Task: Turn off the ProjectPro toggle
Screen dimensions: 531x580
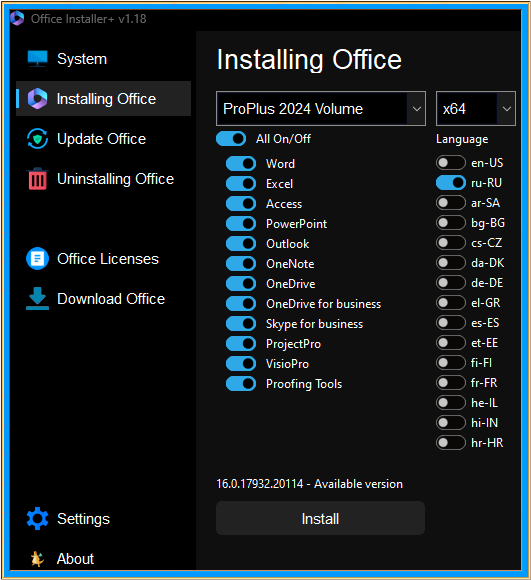Action: 241,343
